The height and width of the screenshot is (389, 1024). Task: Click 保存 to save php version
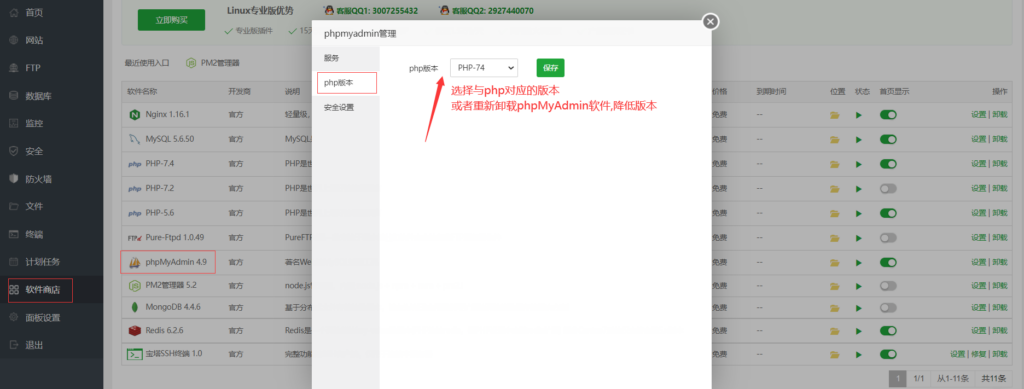click(x=551, y=68)
